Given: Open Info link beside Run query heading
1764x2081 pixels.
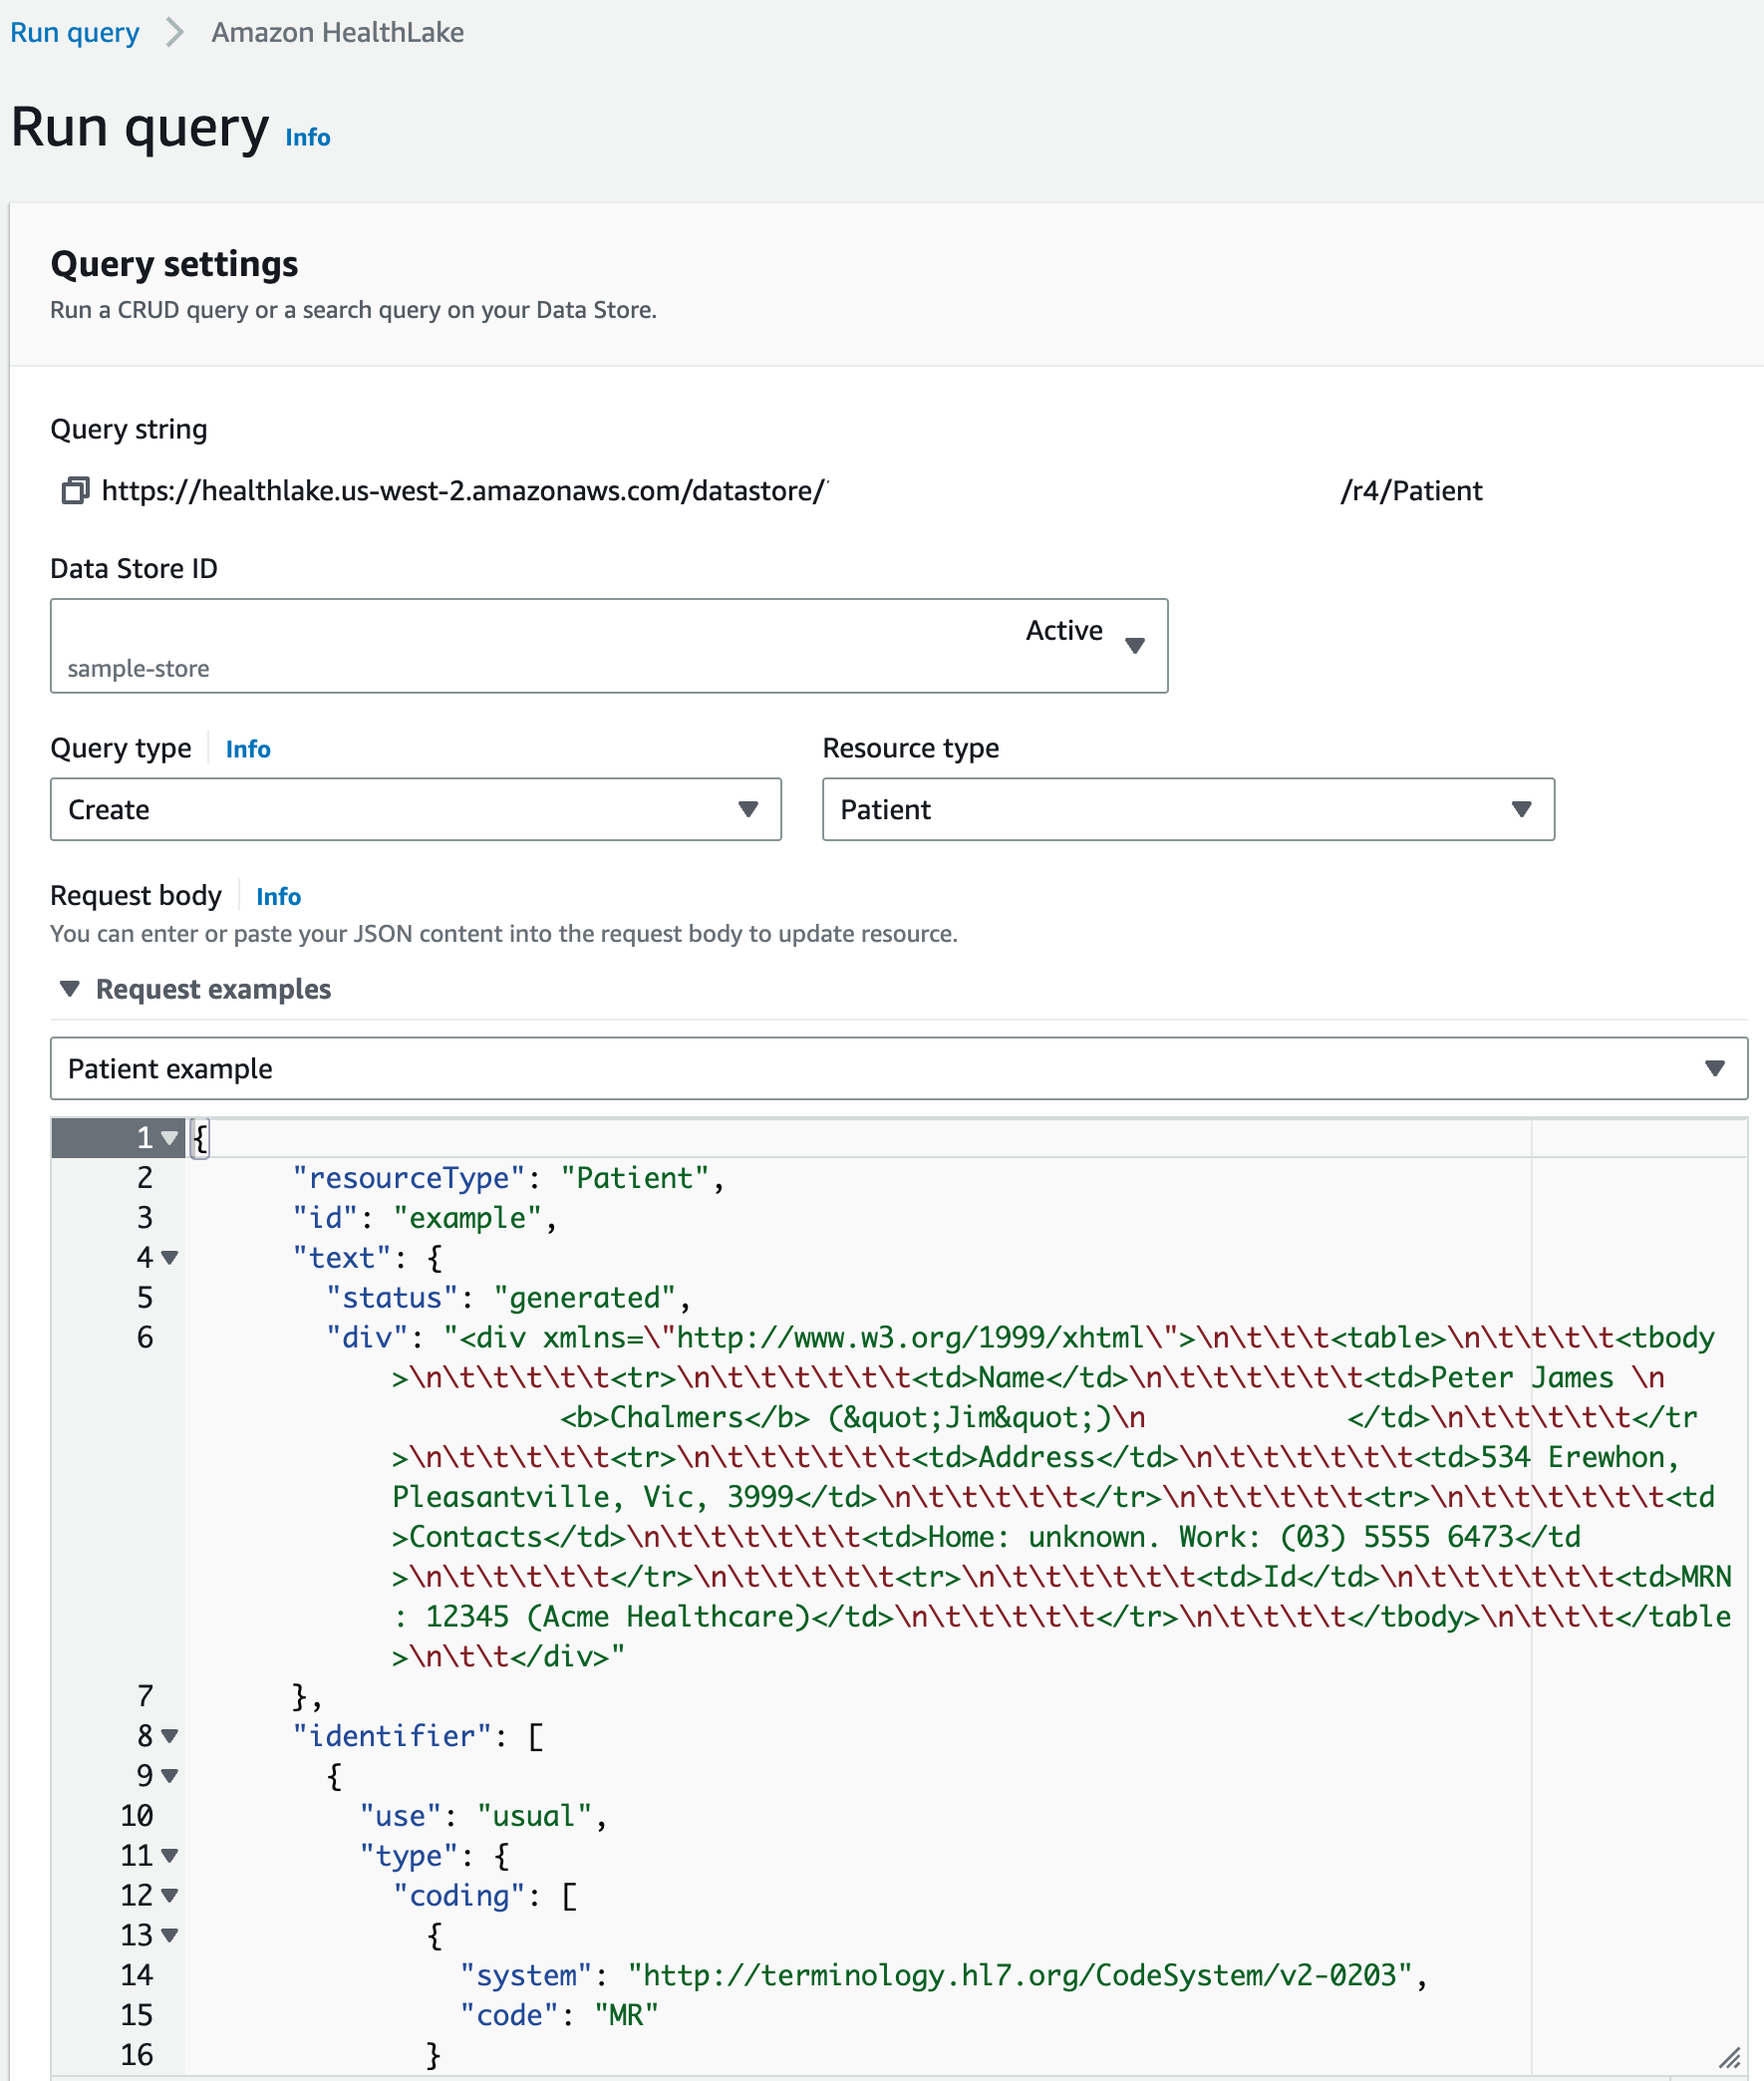Looking at the screenshot, I should (308, 138).
